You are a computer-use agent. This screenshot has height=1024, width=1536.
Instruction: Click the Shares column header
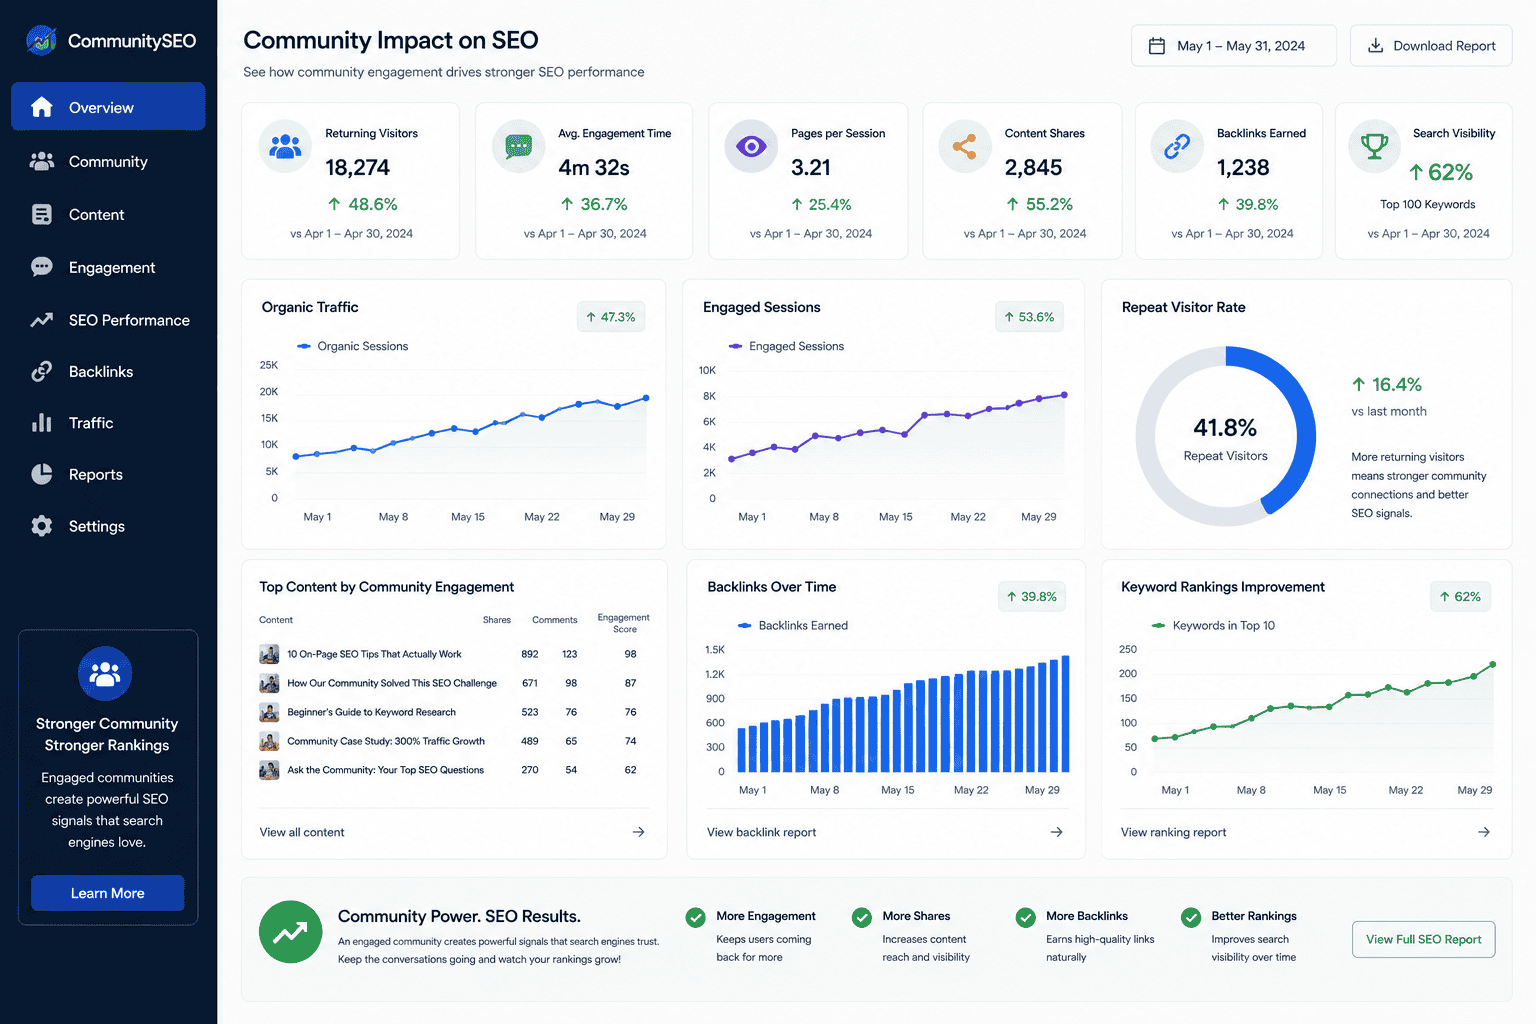click(497, 620)
